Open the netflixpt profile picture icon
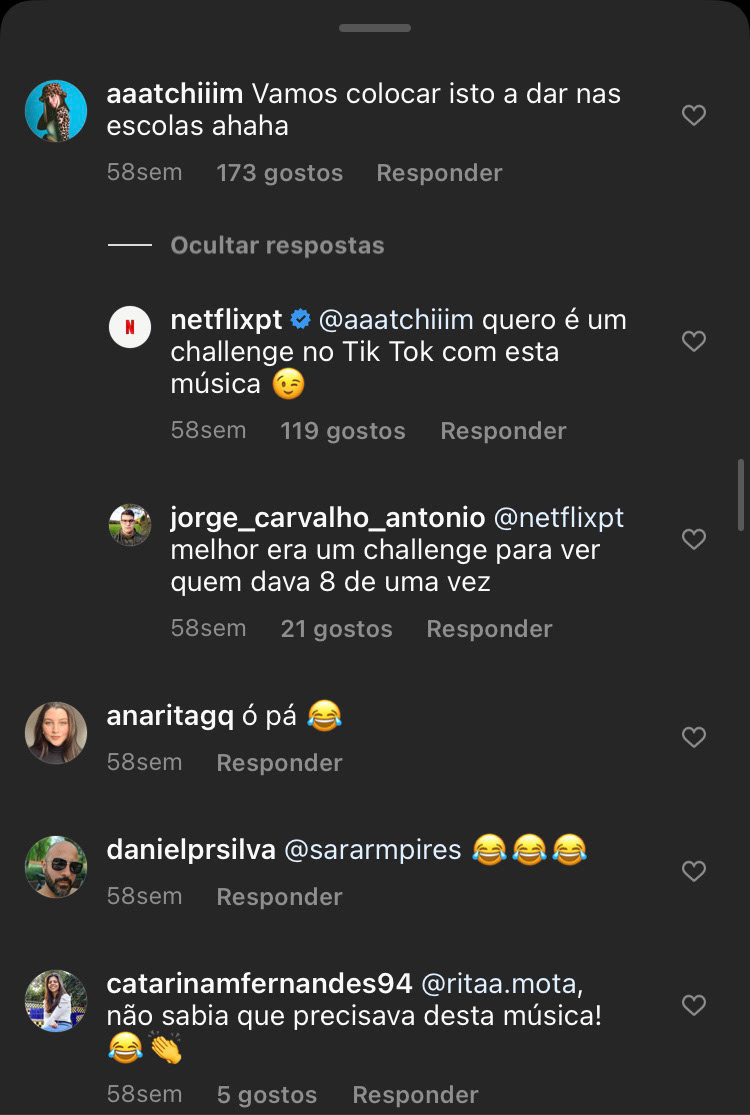The image size is (750, 1115). (x=130, y=327)
